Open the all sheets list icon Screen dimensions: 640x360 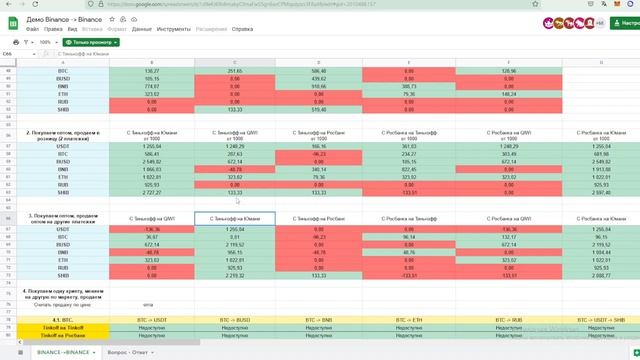click(x=20, y=352)
